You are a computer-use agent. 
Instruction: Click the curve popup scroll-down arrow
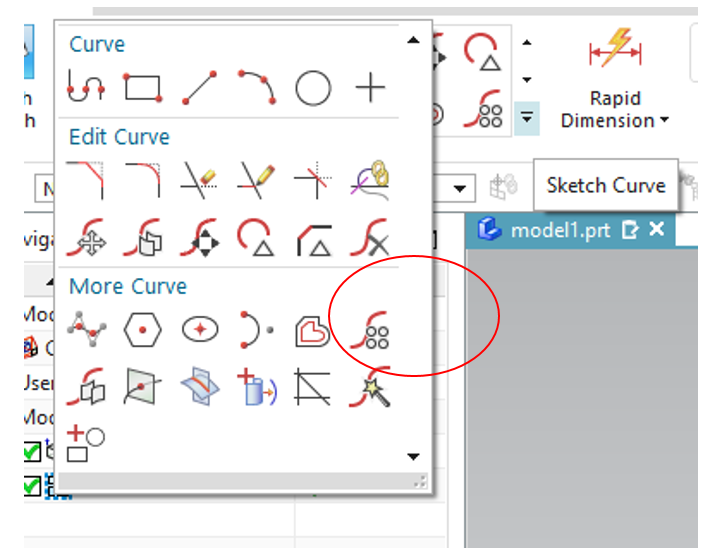tap(413, 457)
